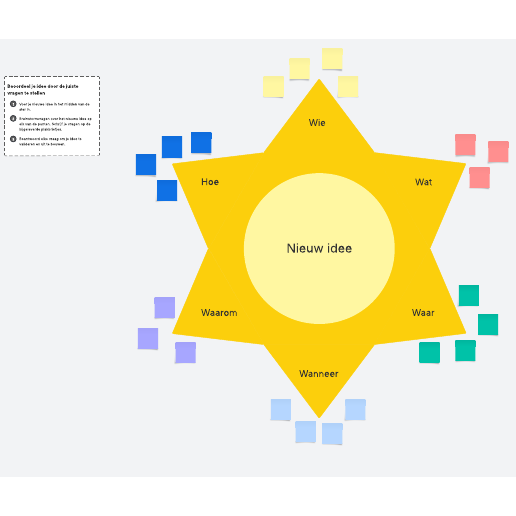Image resolution: width=516 pixels, height=516 pixels.
Task: Select the lowest pink sticky note
Action: tap(479, 178)
